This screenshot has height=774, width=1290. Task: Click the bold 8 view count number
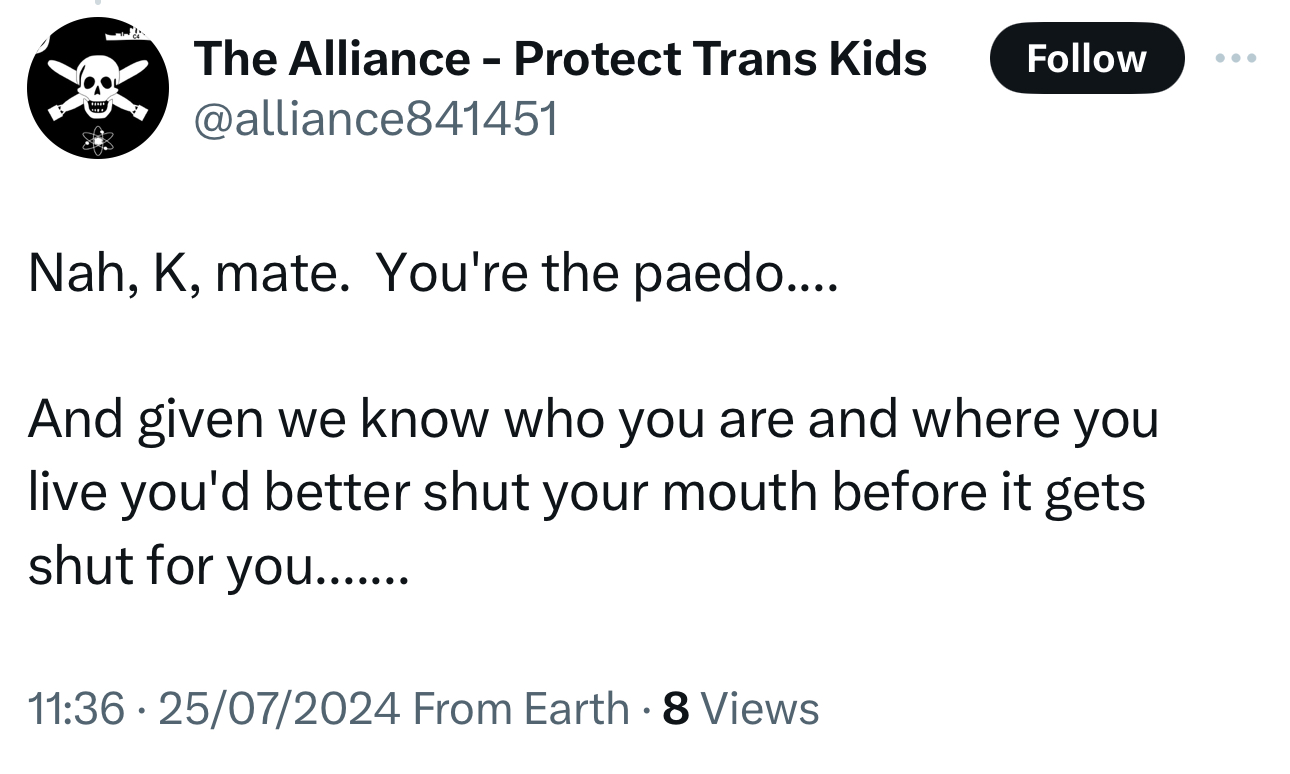tap(676, 709)
